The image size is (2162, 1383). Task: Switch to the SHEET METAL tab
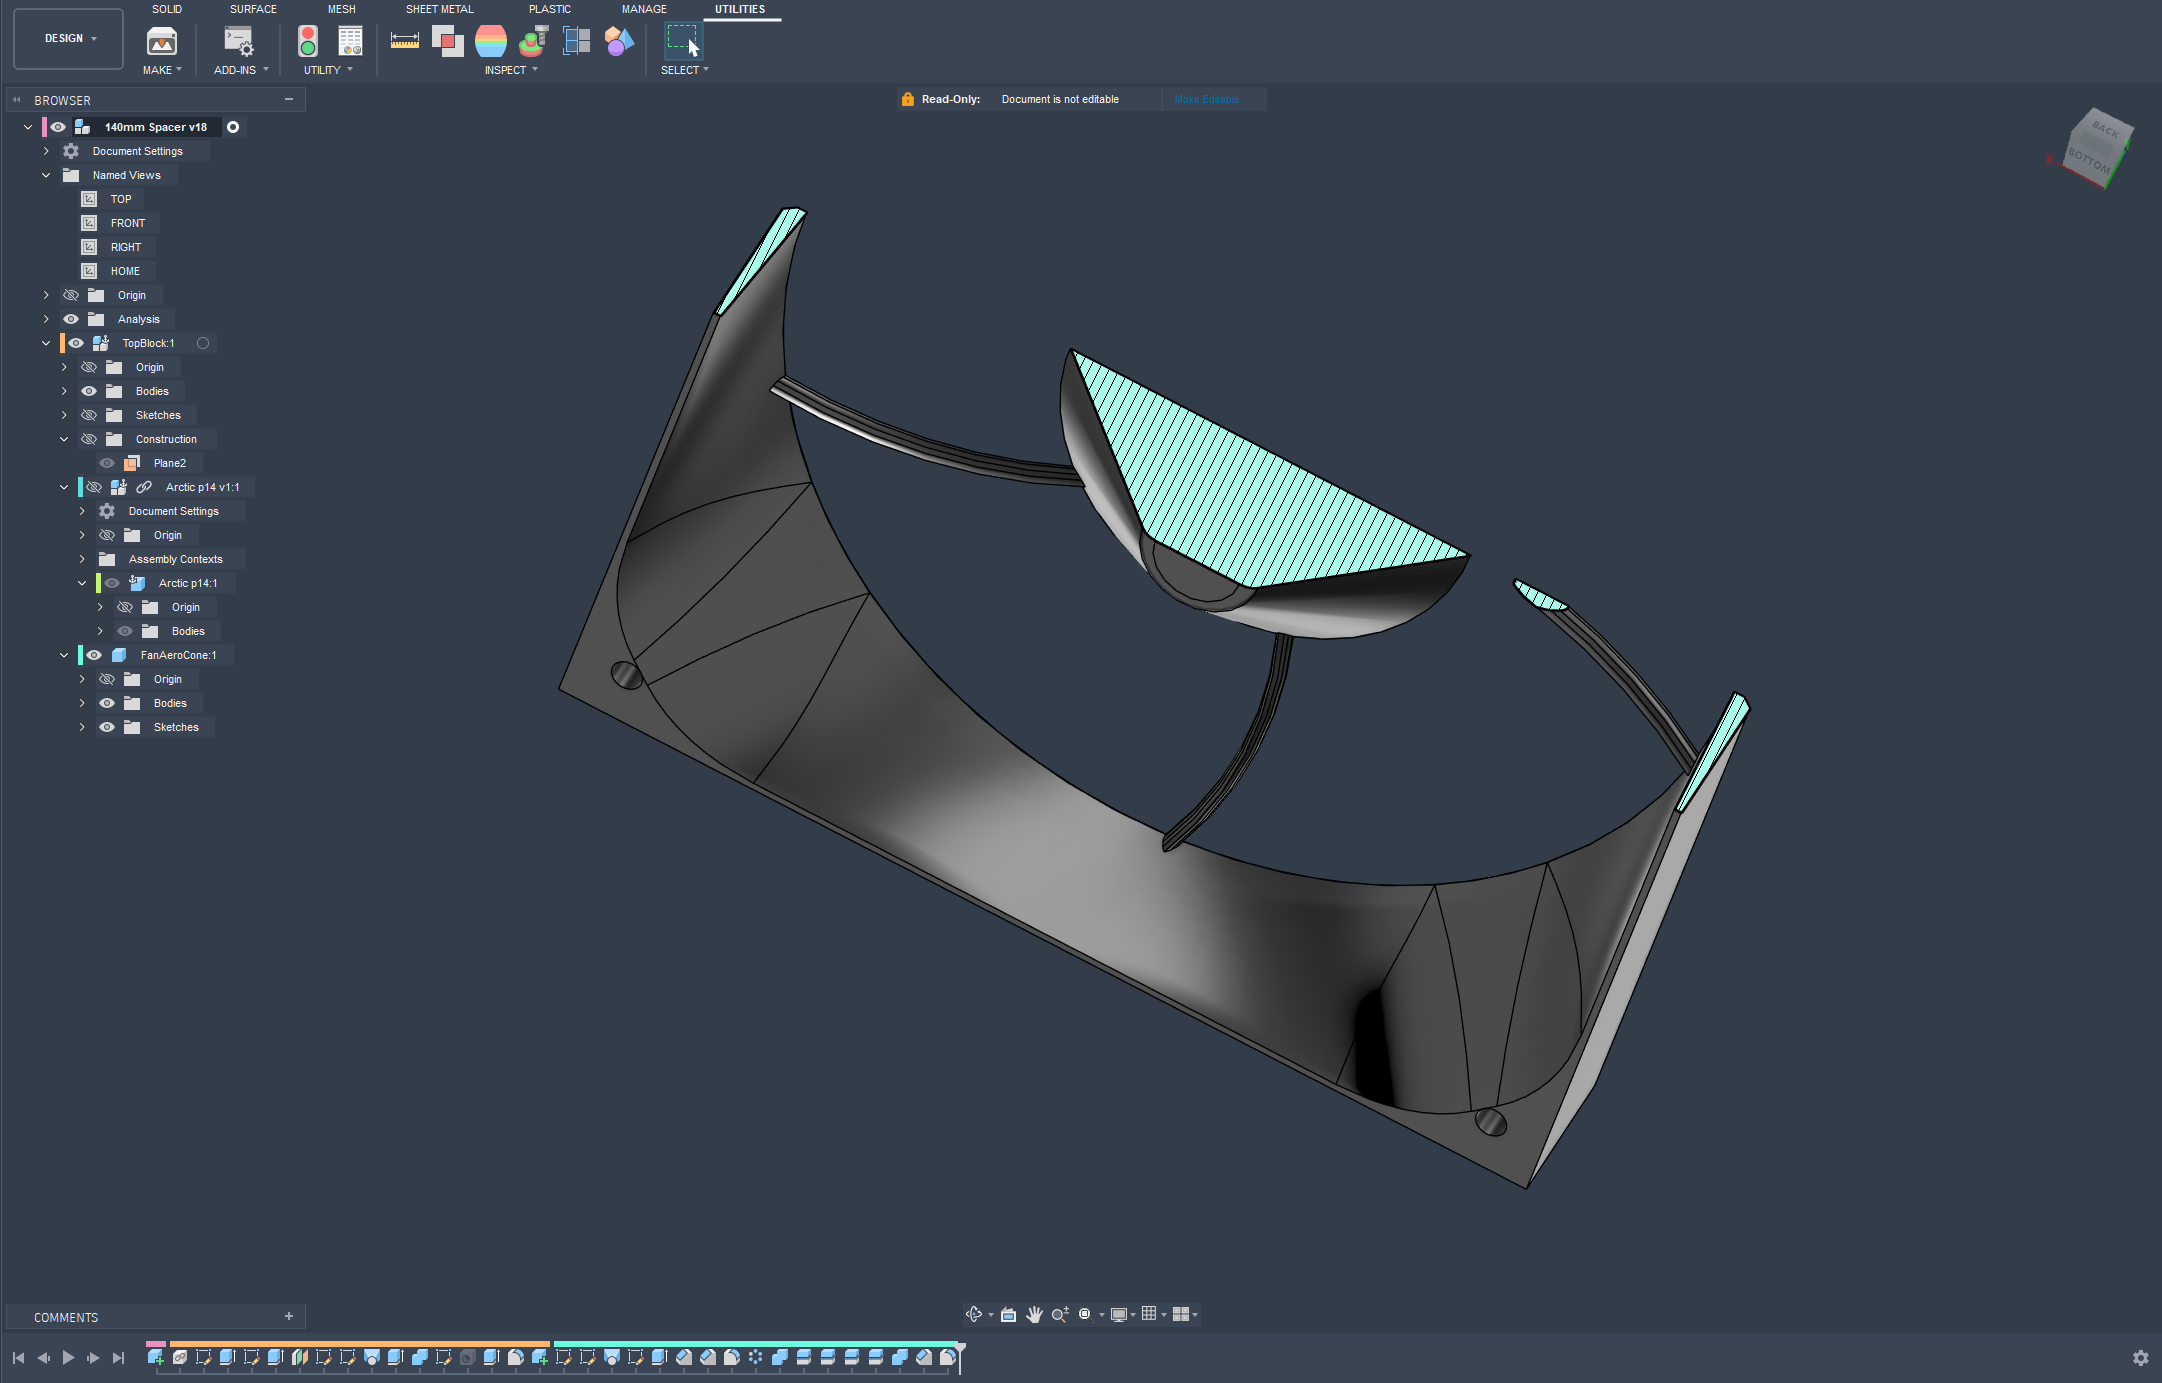pyautogui.click(x=439, y=9)
